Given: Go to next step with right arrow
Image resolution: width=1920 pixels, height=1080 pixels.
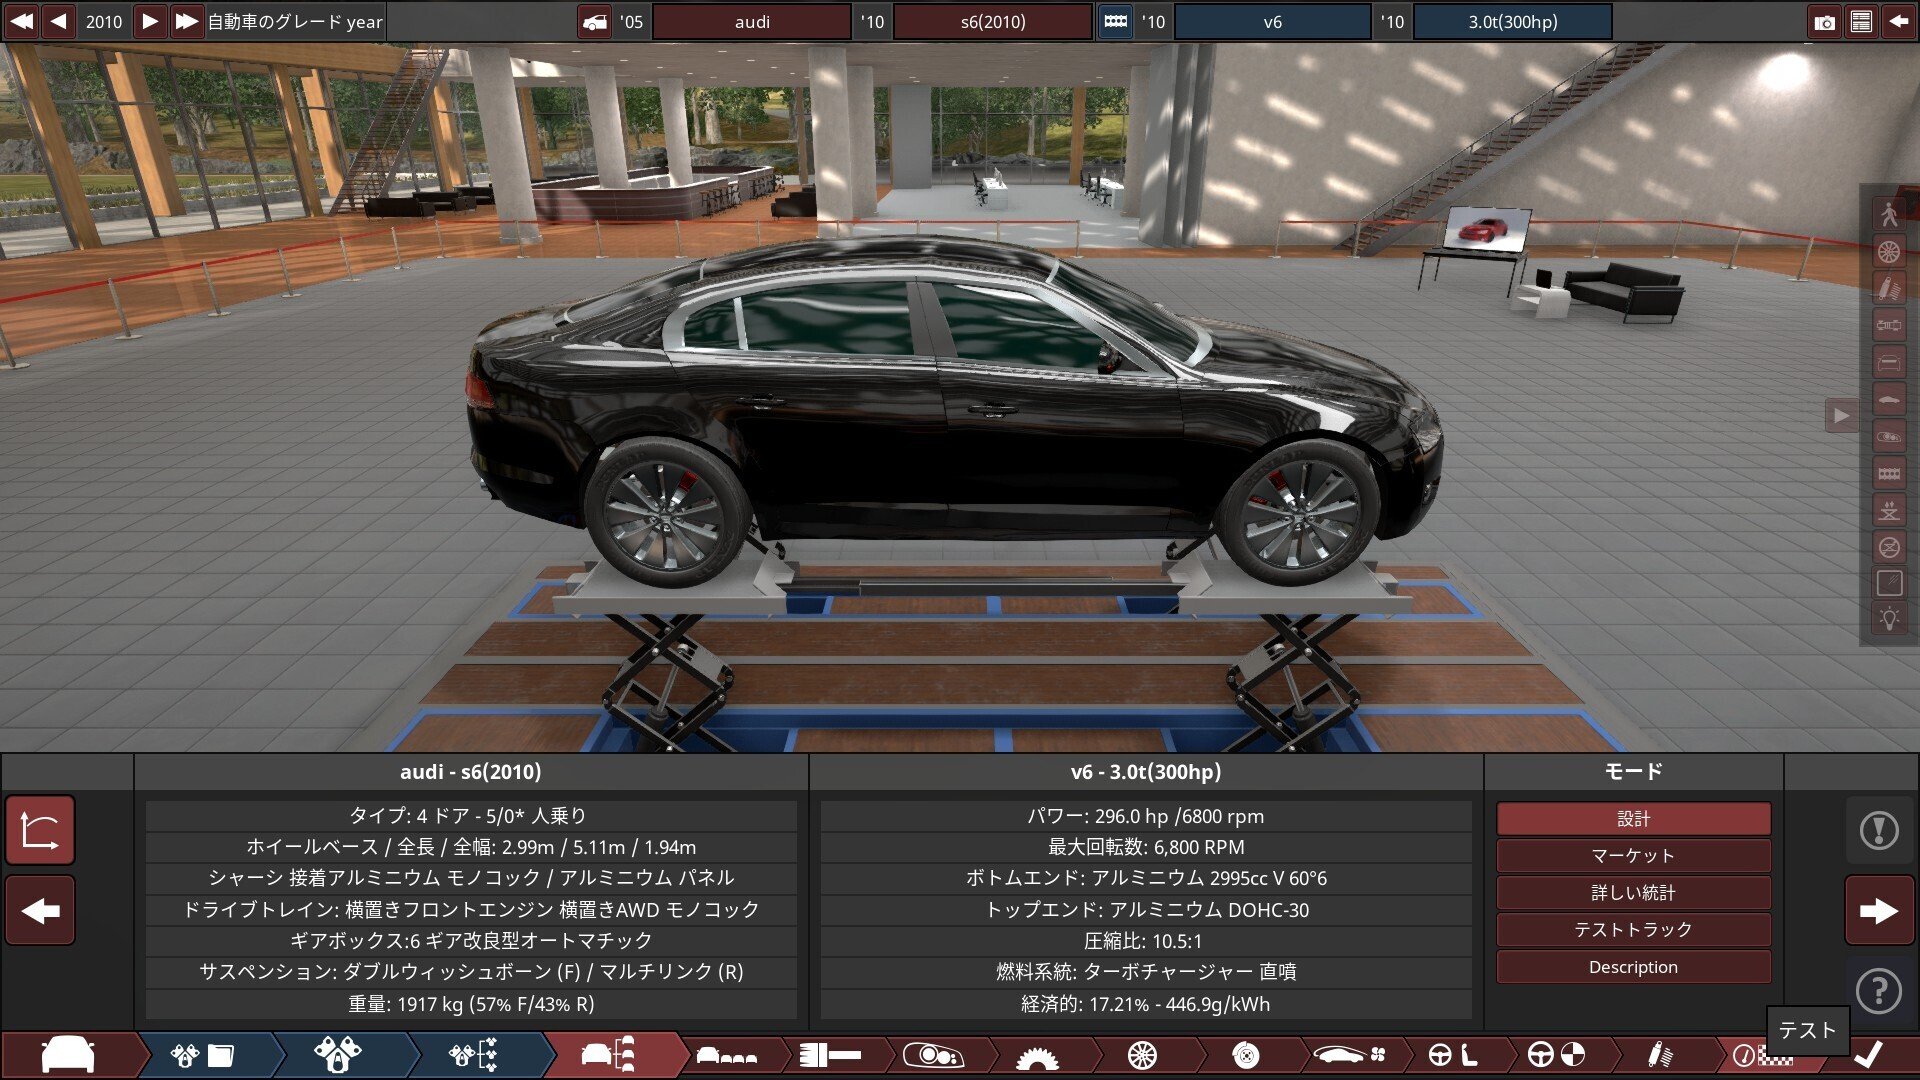Looking at the screenshot, I should (1879, 911).
